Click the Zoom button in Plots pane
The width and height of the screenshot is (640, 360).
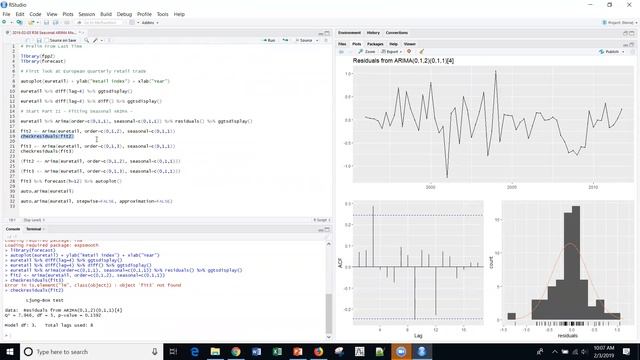point(367,52)
